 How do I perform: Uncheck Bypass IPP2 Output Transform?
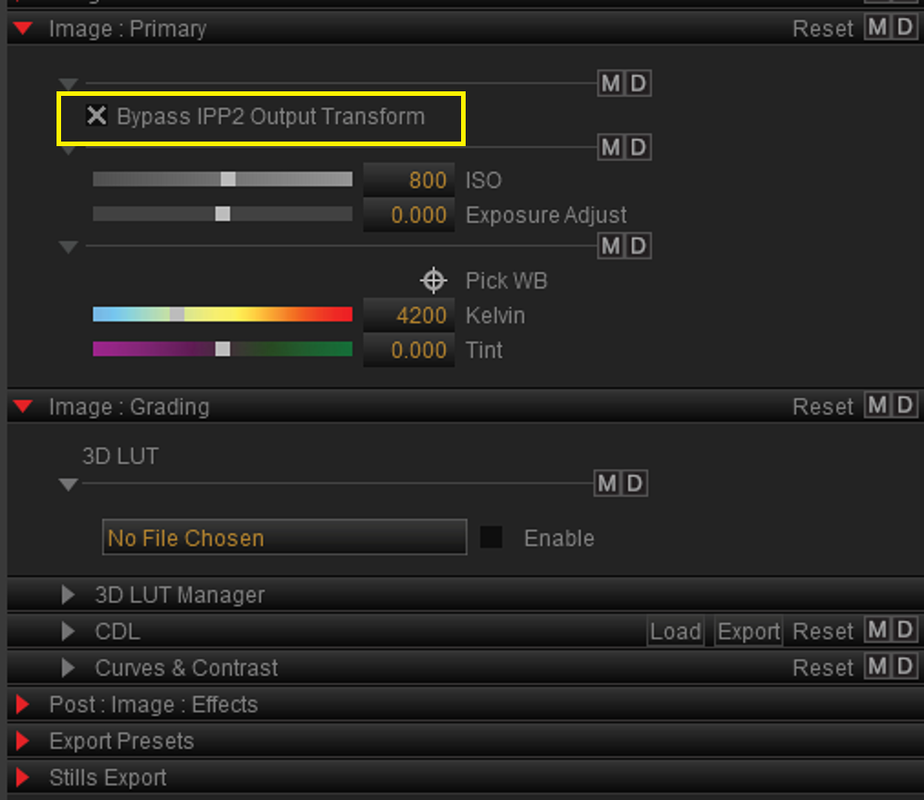tap(97, 115)
